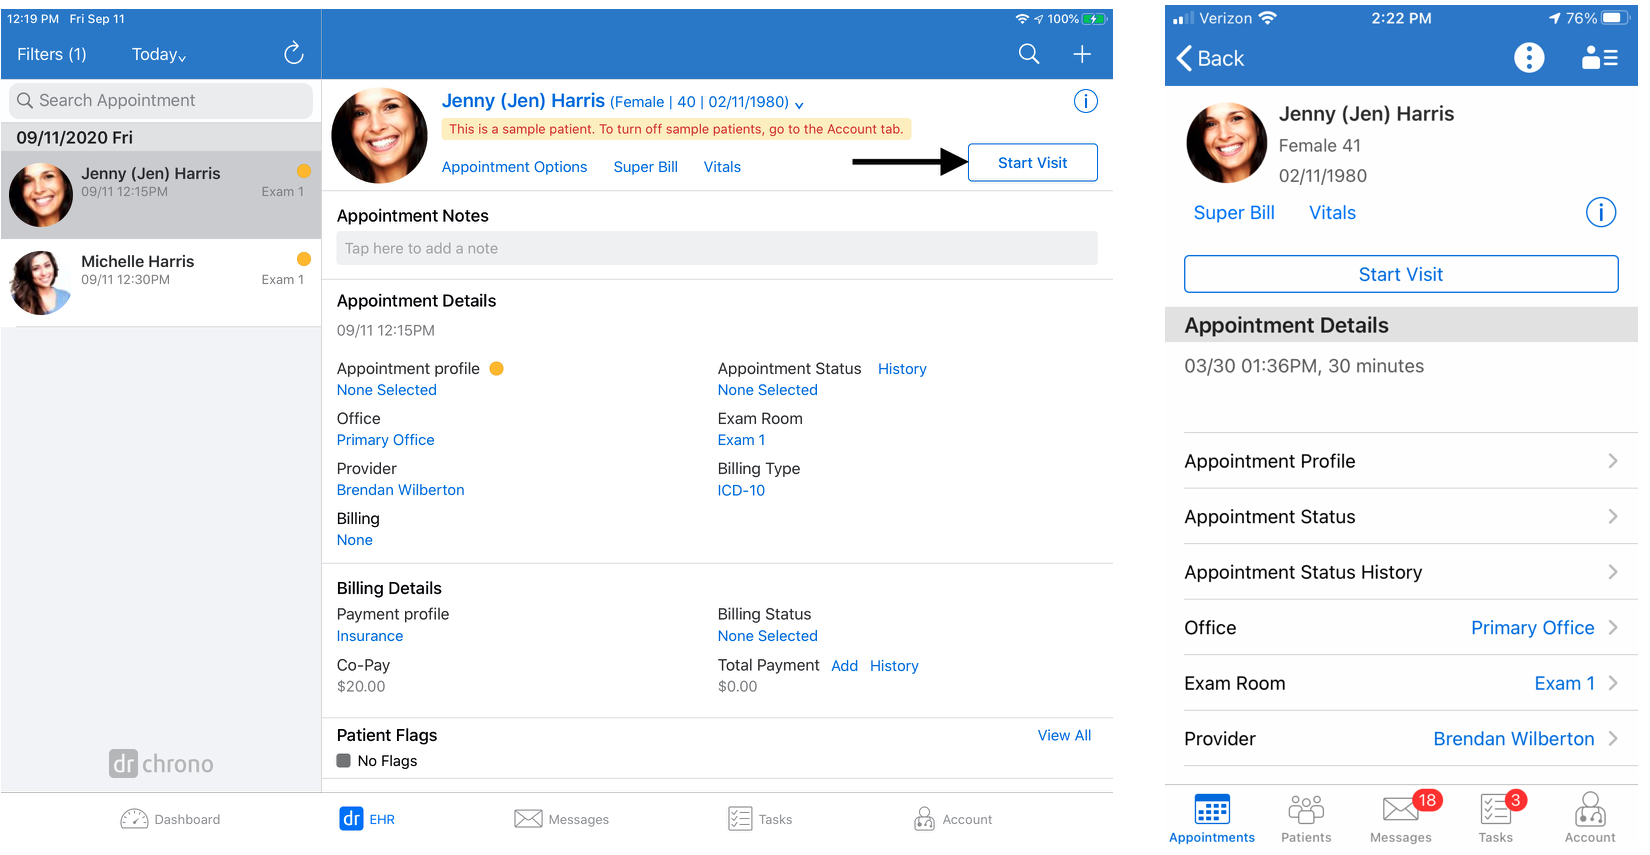Change exam room Exam 1 on iPad
This screenshot has width=1650, height=855.
click(x=741, y=440)
